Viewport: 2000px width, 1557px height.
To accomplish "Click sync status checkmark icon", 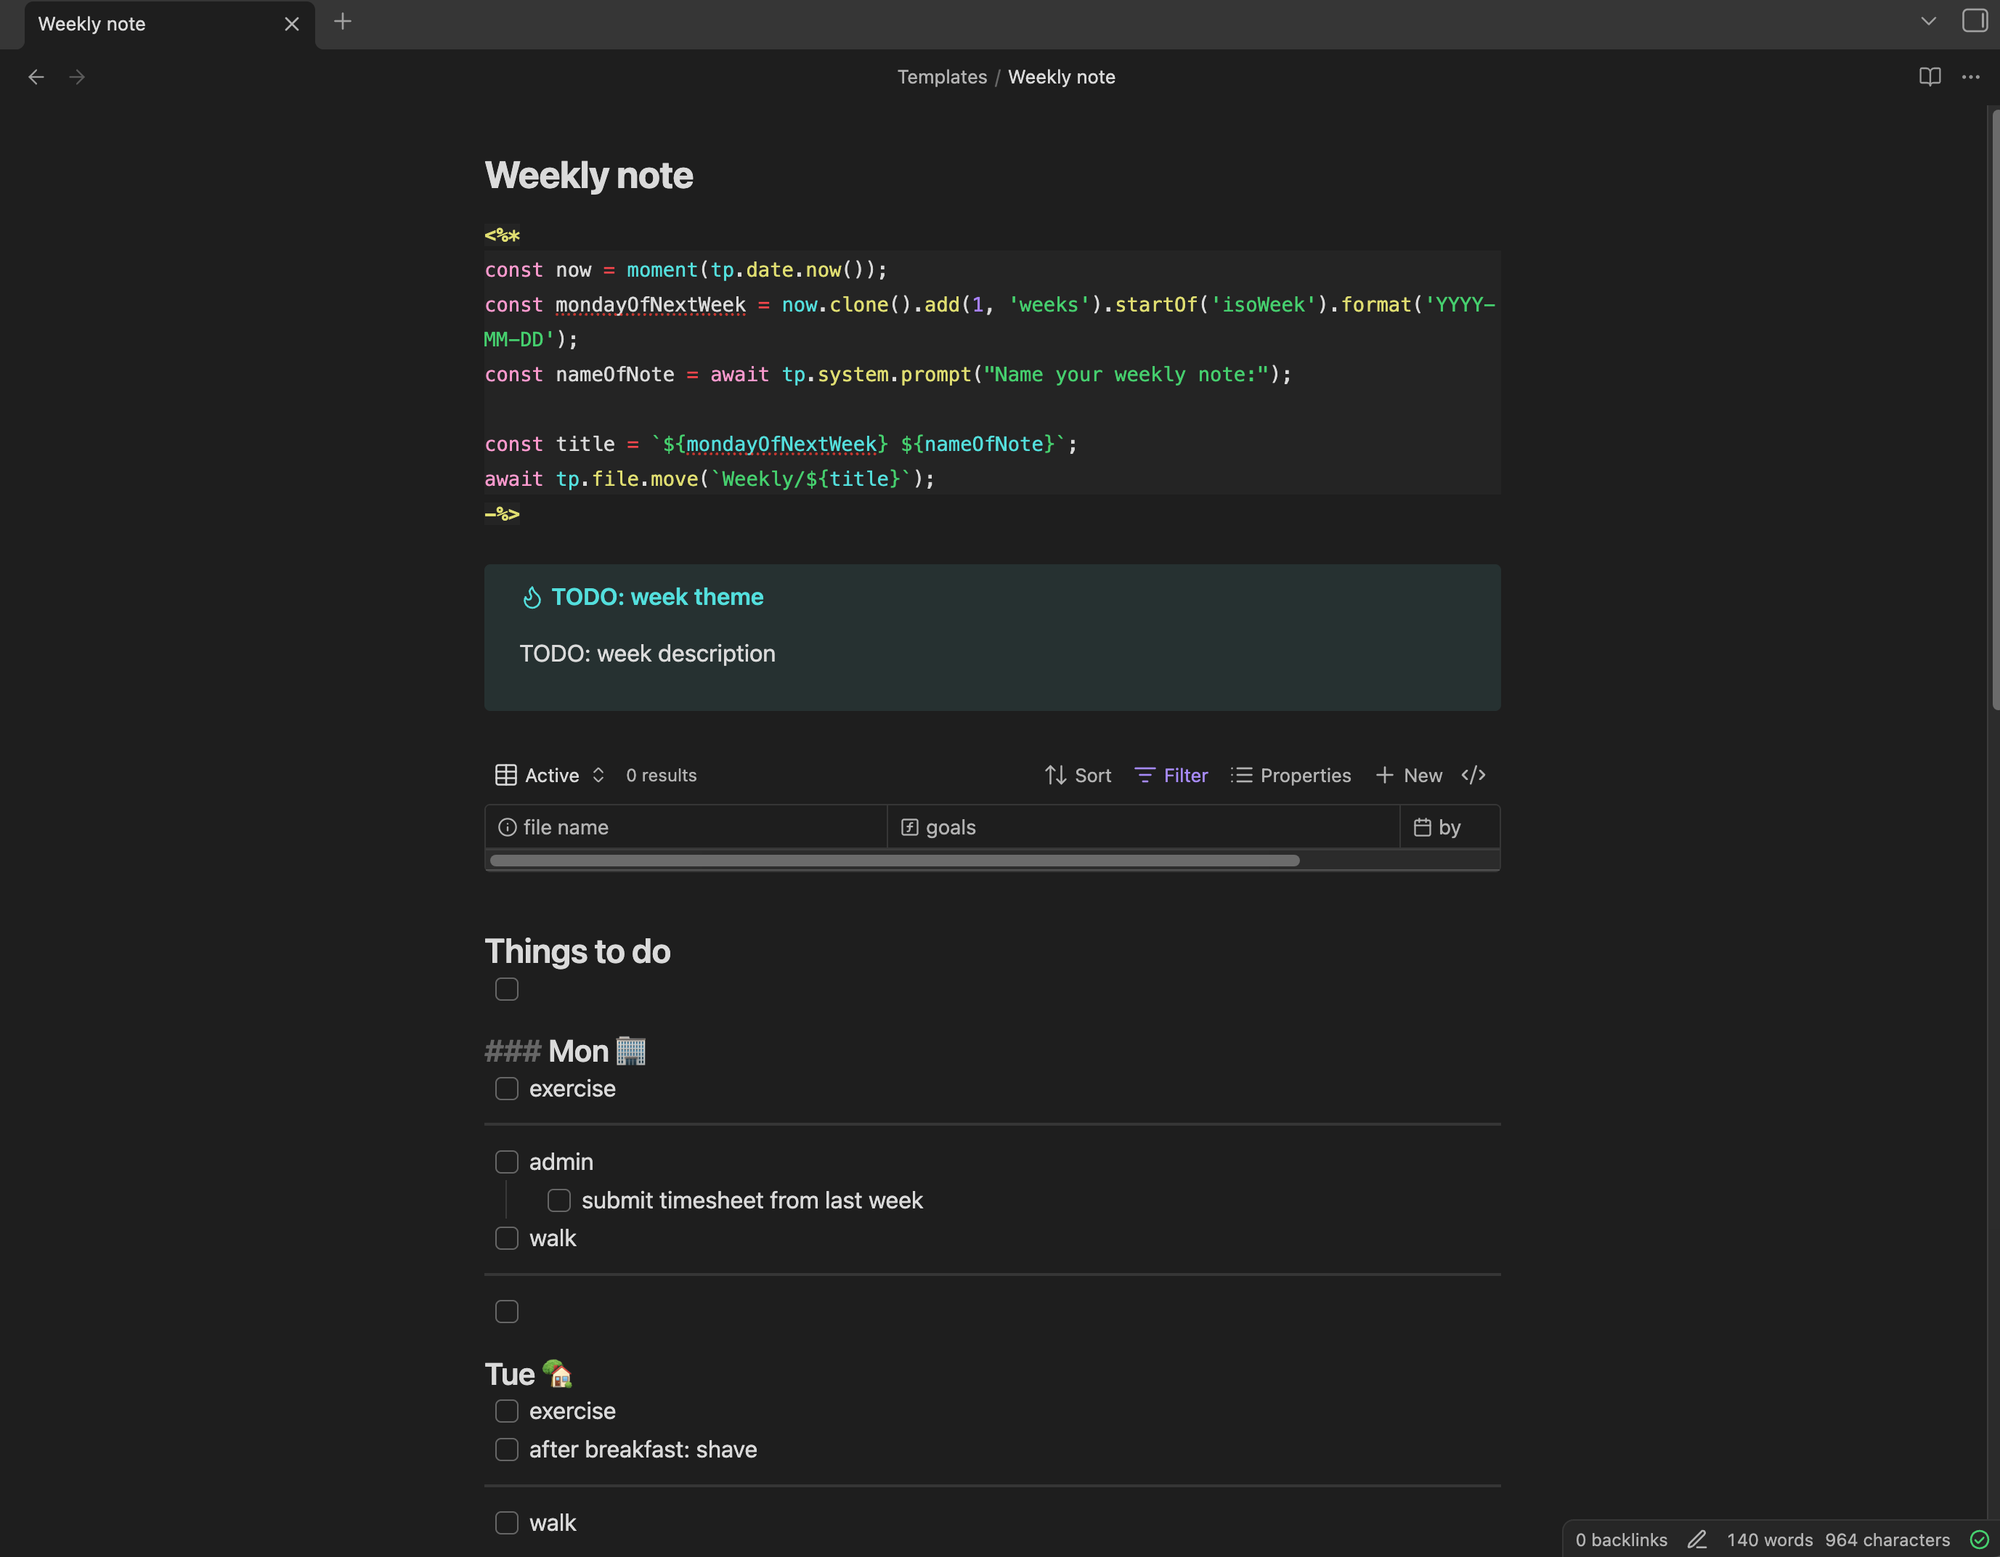I will tap(1979, 1540).
